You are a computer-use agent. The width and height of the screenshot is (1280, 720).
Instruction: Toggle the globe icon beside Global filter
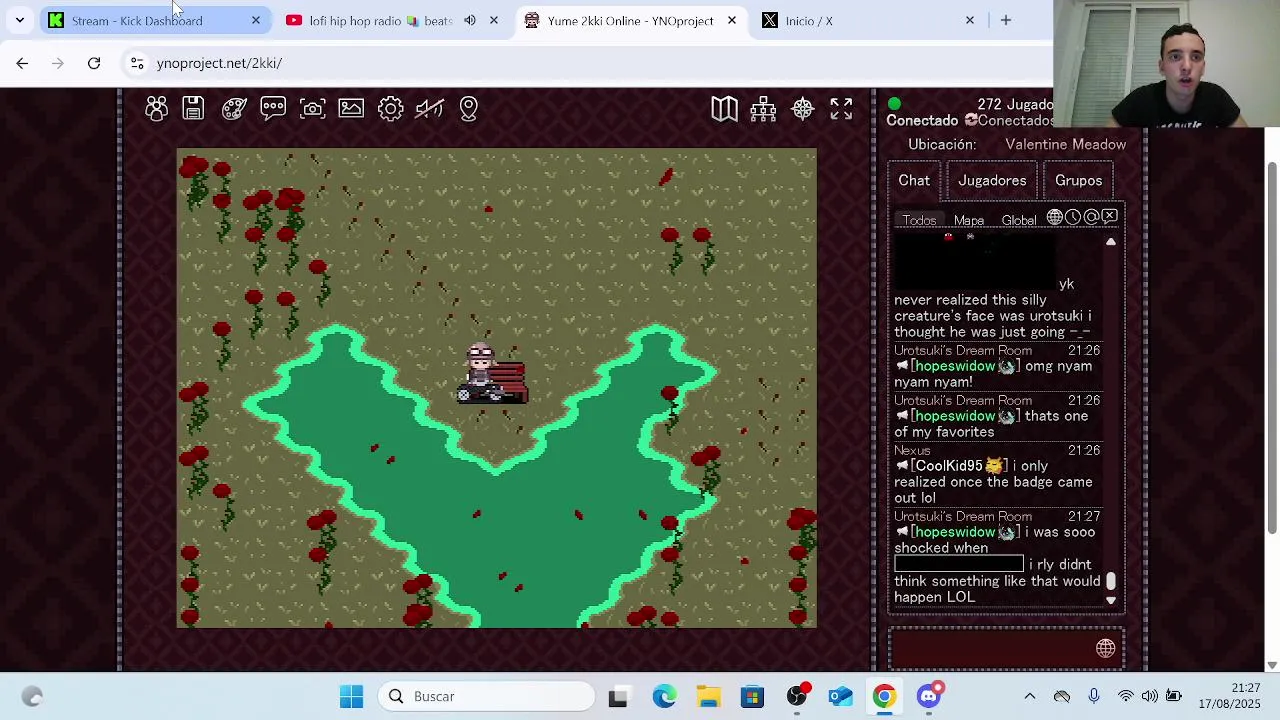[1055, 217]
